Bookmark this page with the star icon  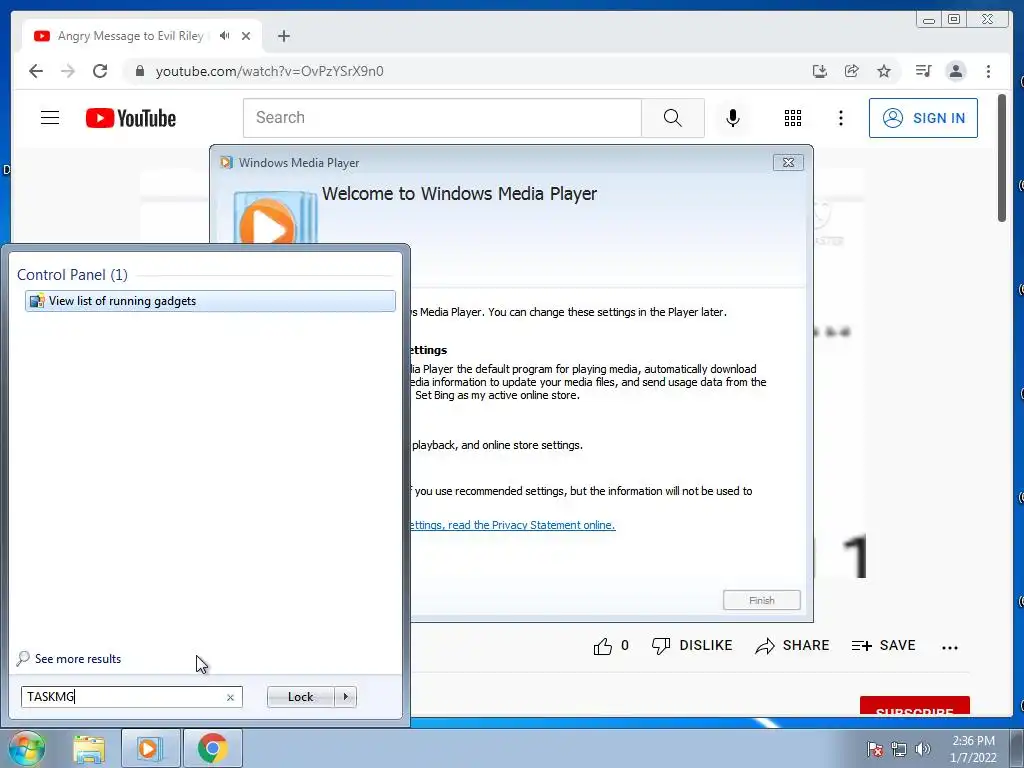(884, 71)
